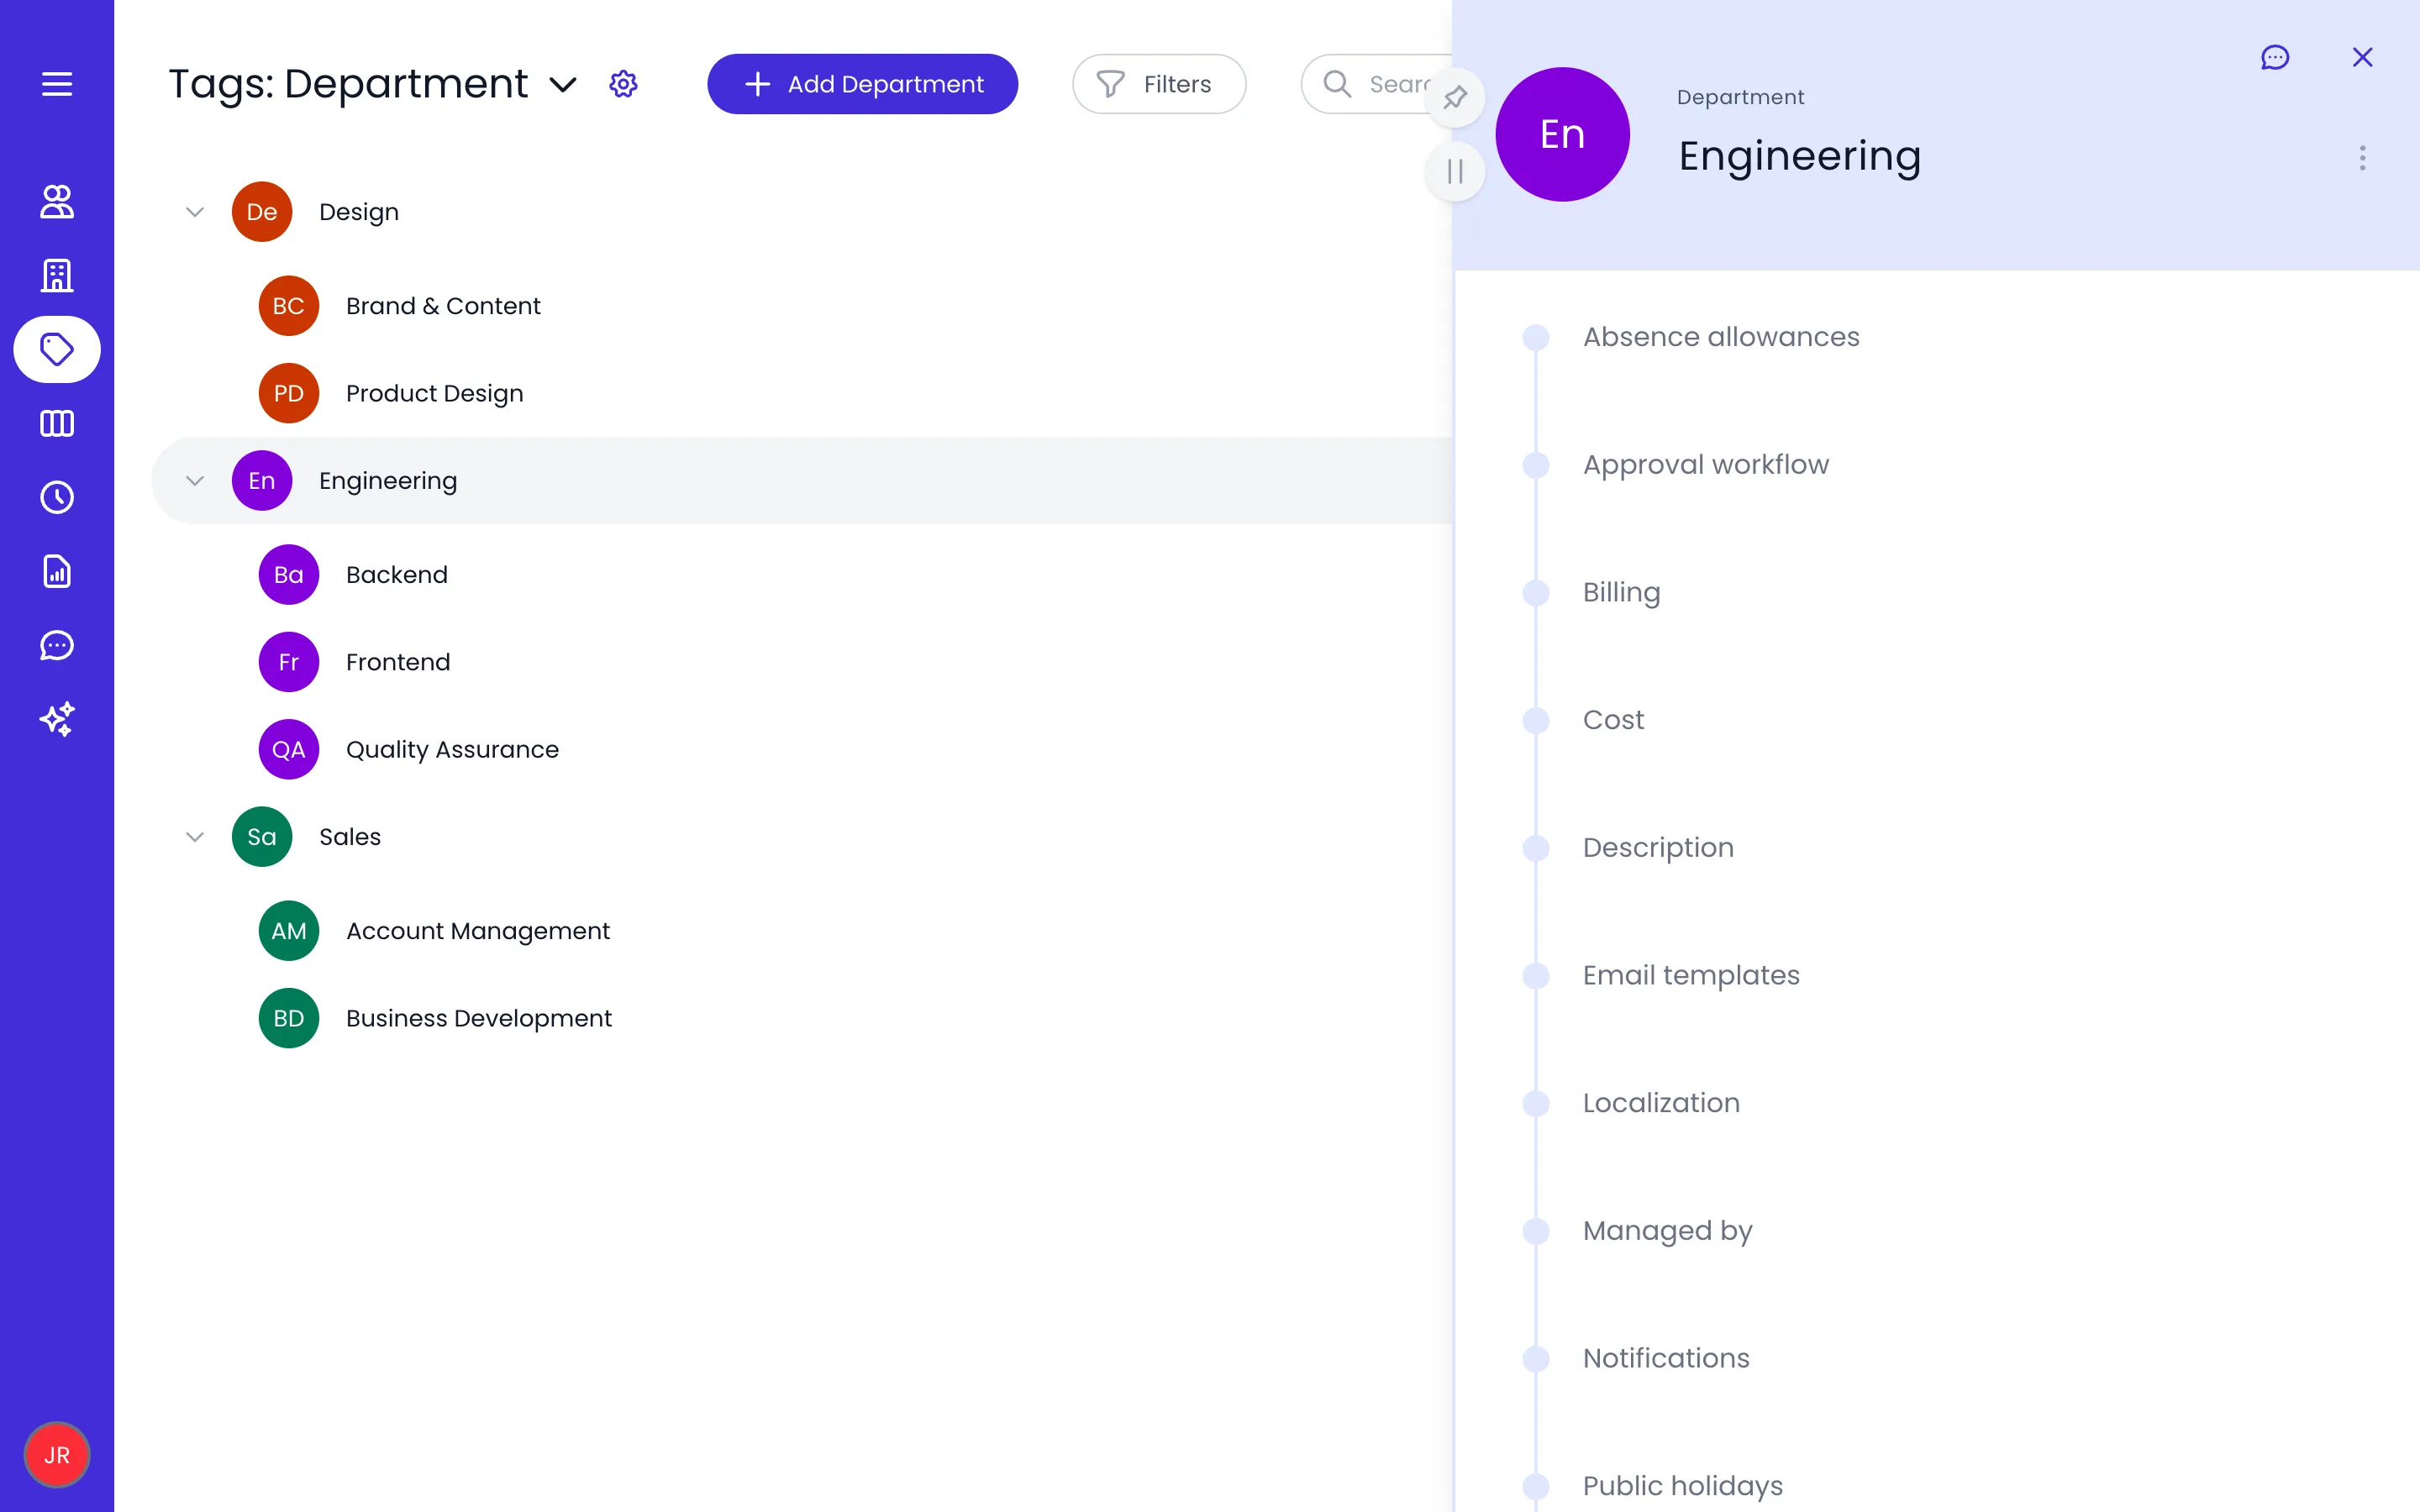Image resolution: width=2420 pixels, height=1512 pixels.
Task: Open Description section
Action: pos(1658,848)
